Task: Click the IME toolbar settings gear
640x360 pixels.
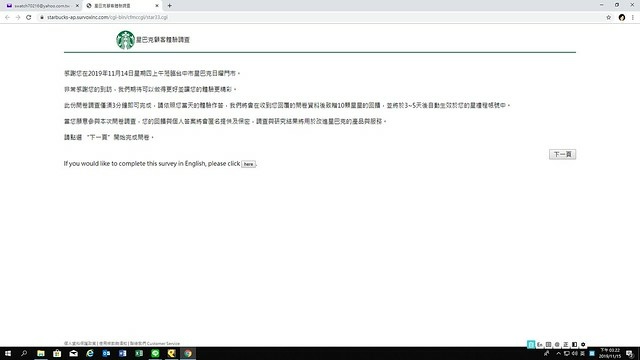Action: coord(583,344)
